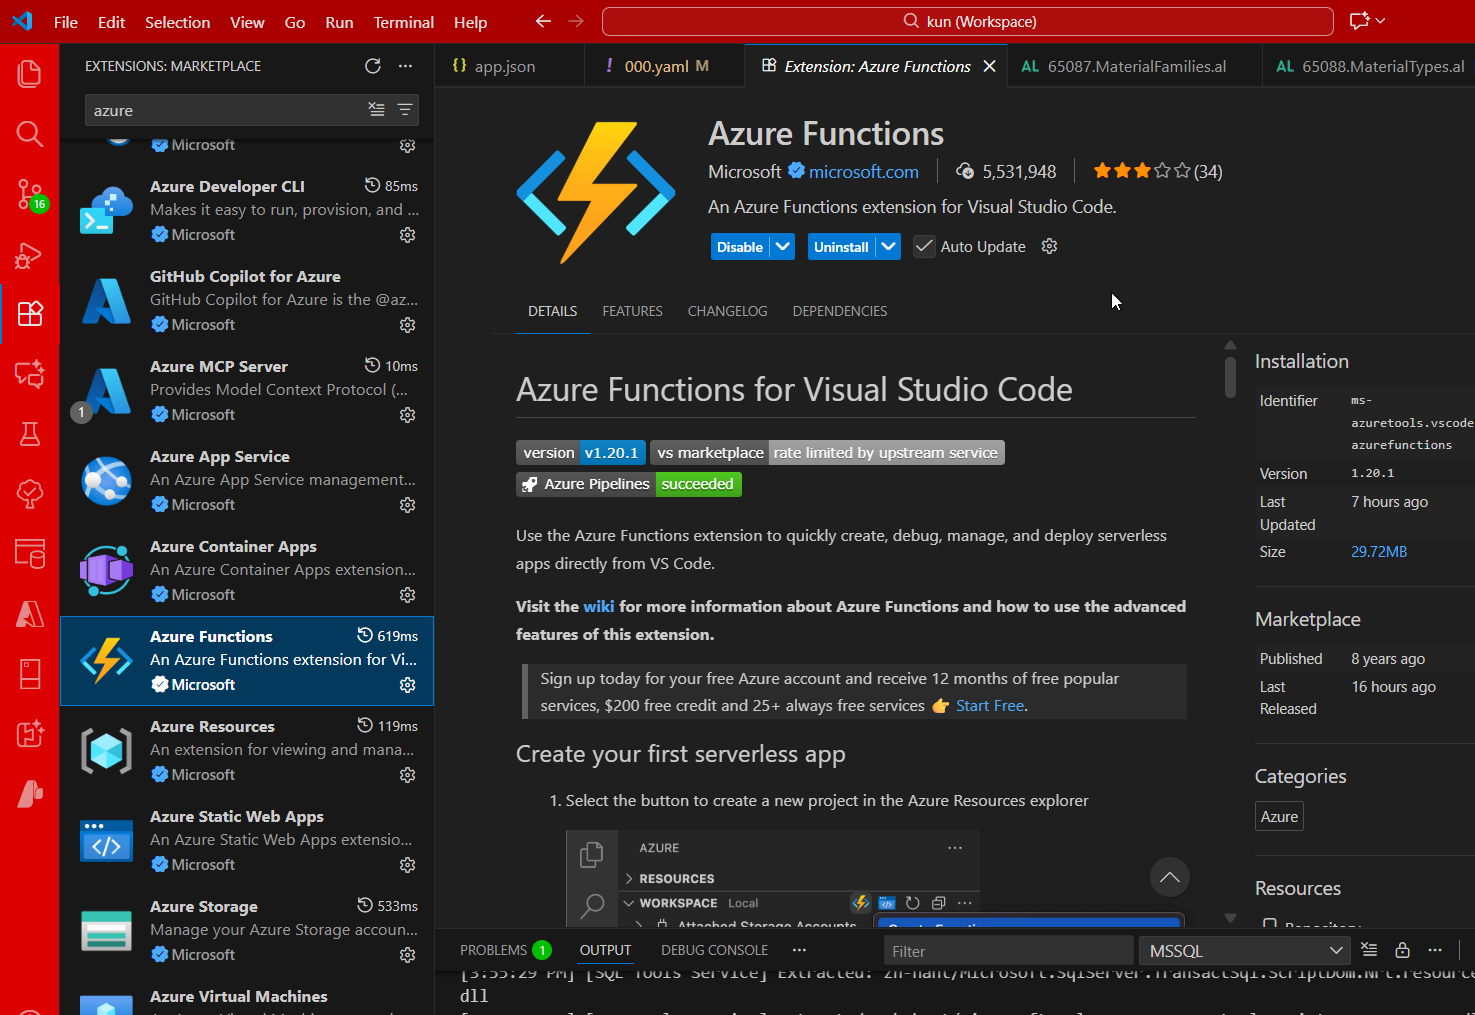Click version v1.20.1 badge
Image resolution: width=1475 pixels, height=1015 pixels.
pos(581,453)
